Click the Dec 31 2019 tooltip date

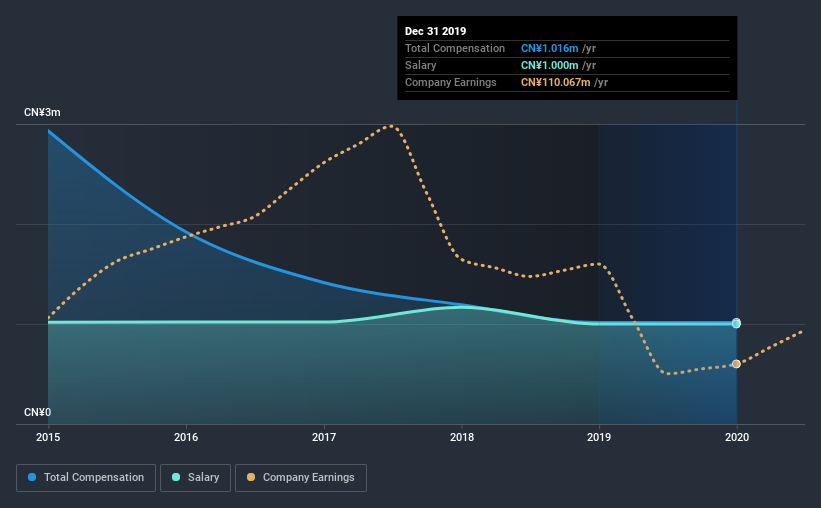[x=435, y=31]
